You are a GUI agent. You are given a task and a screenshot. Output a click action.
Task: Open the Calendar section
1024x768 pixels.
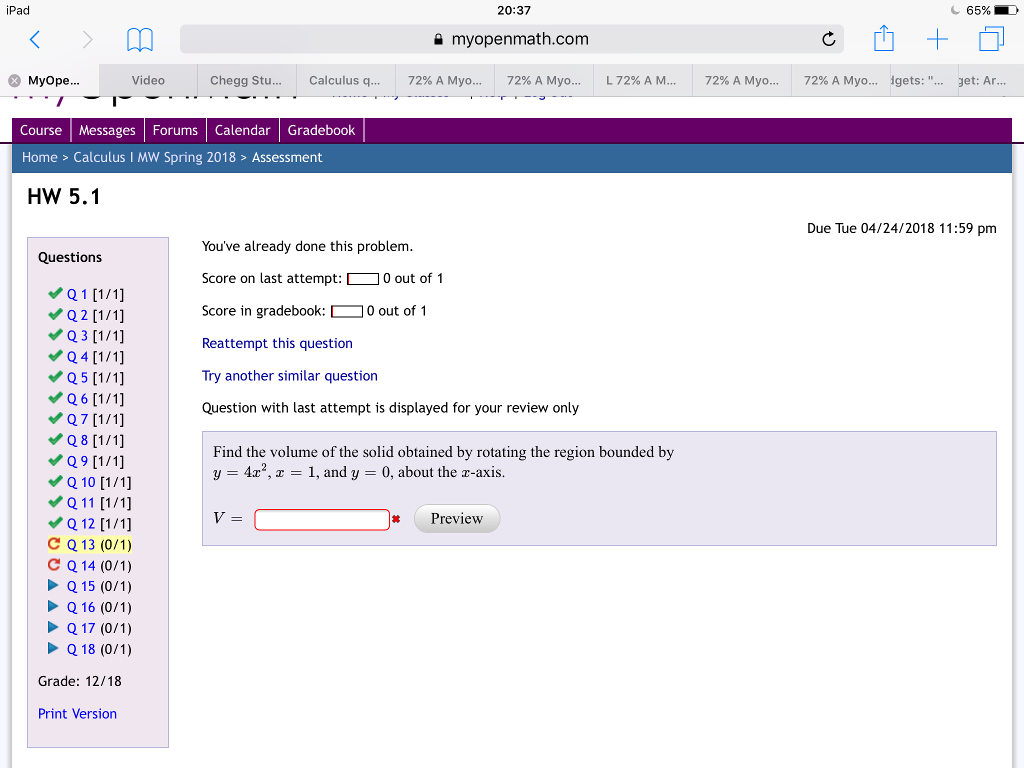[242, 129]
